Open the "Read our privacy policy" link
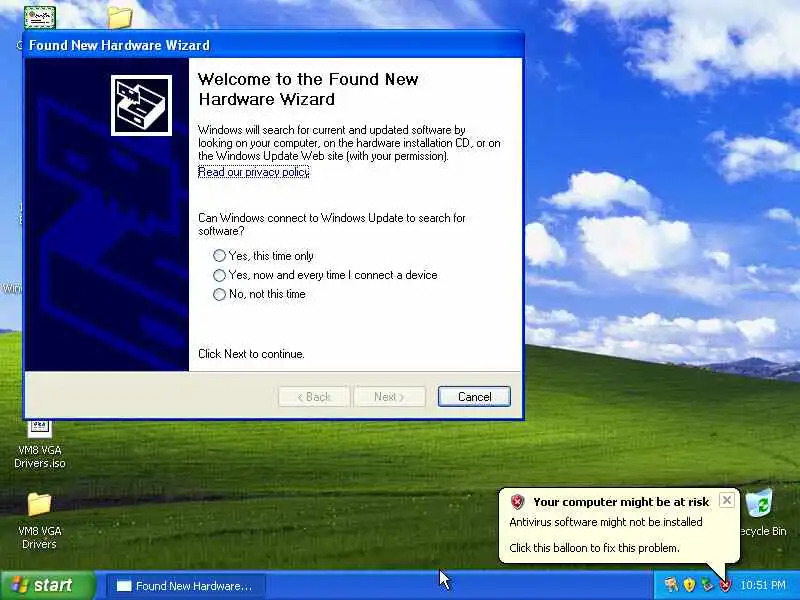This screenshot has width=800, height=600. tap(254, 172)
